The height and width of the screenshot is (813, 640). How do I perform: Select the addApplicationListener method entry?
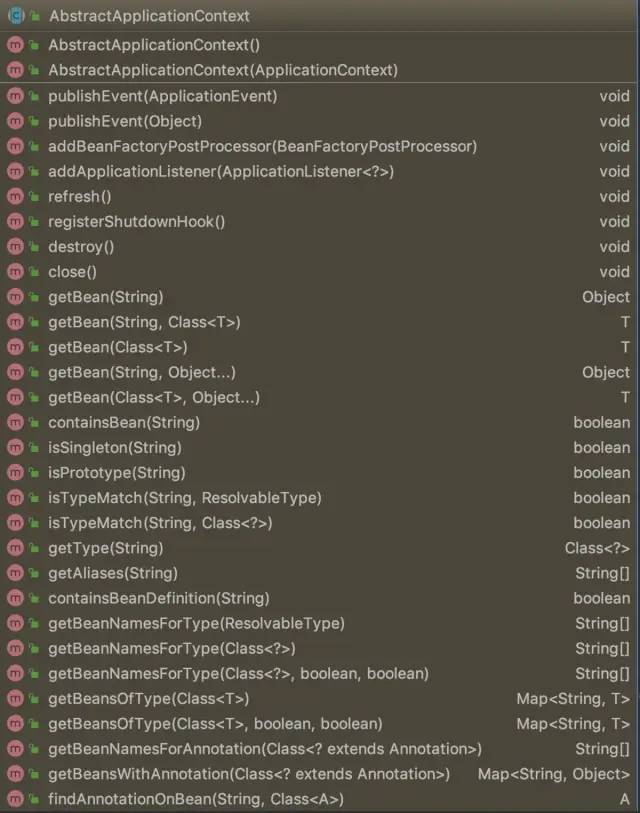(x=220, y=172)
